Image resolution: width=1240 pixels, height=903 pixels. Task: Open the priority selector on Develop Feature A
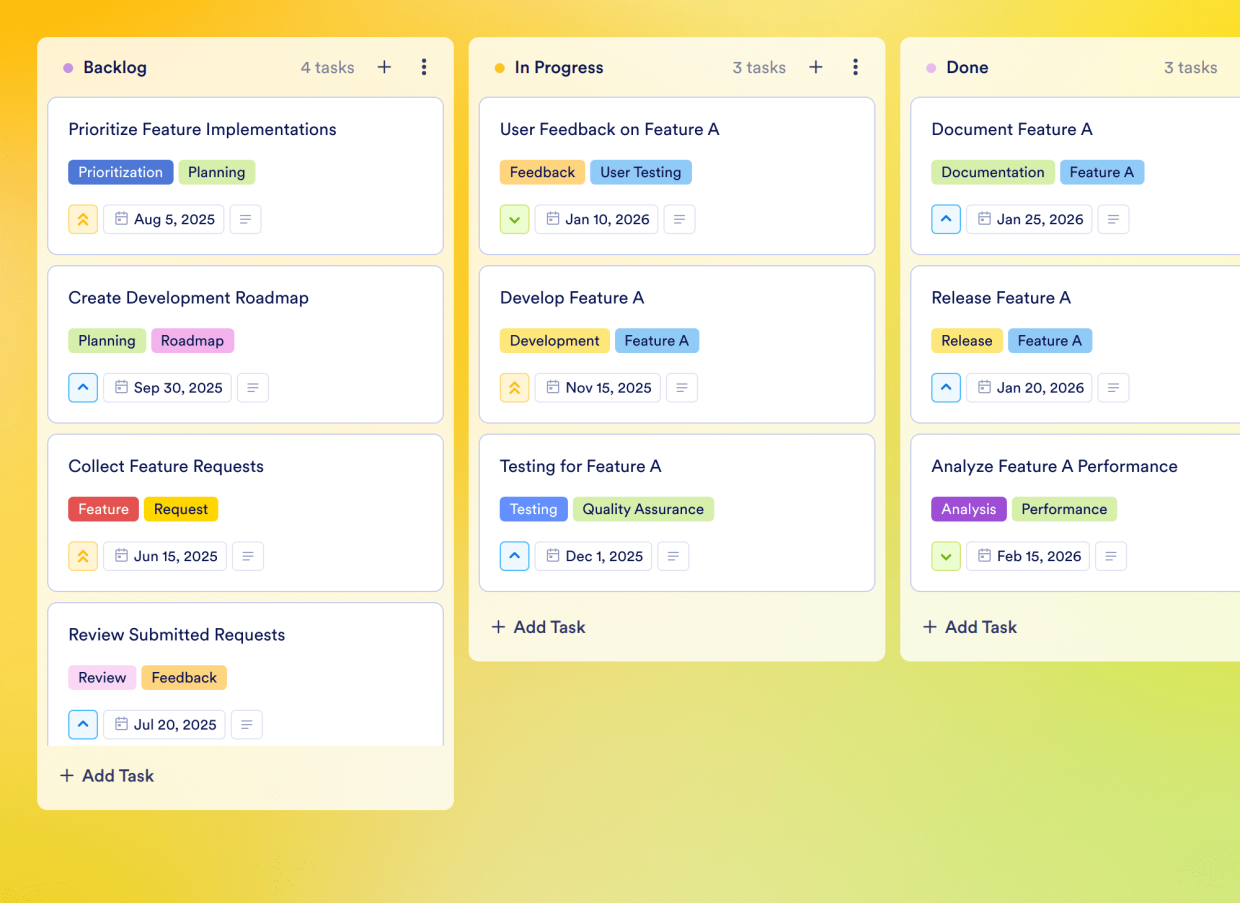click(514, 387)
